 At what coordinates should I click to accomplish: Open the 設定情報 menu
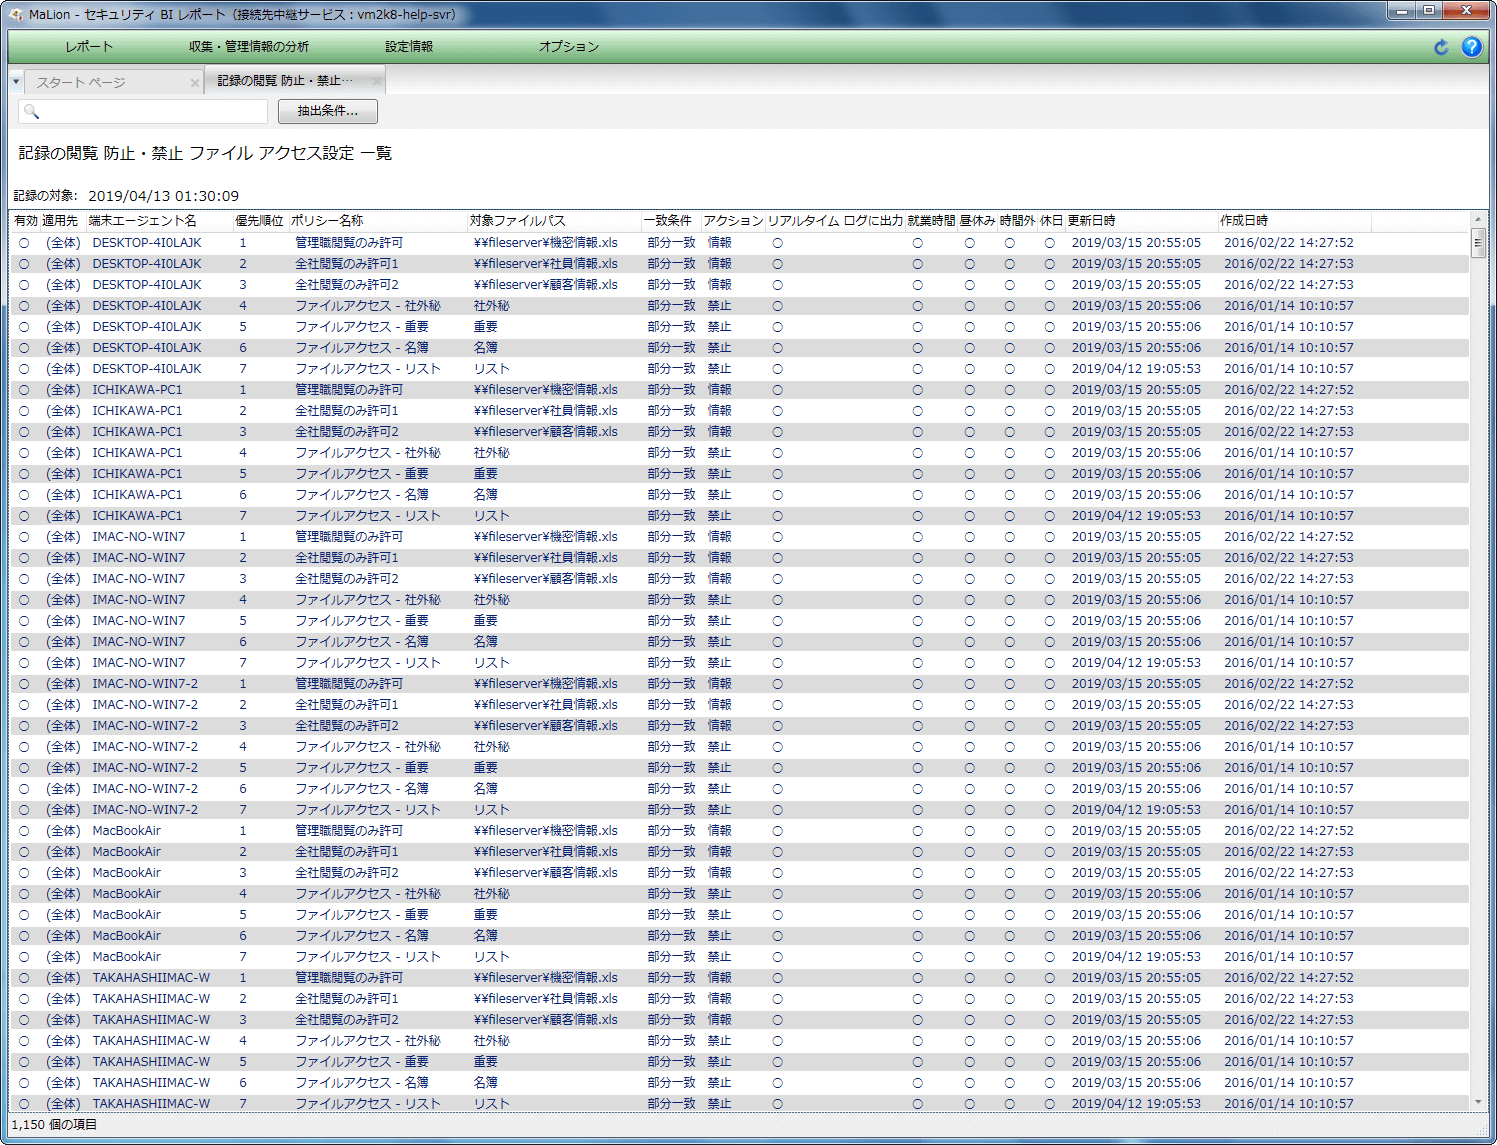coord(409,47)
